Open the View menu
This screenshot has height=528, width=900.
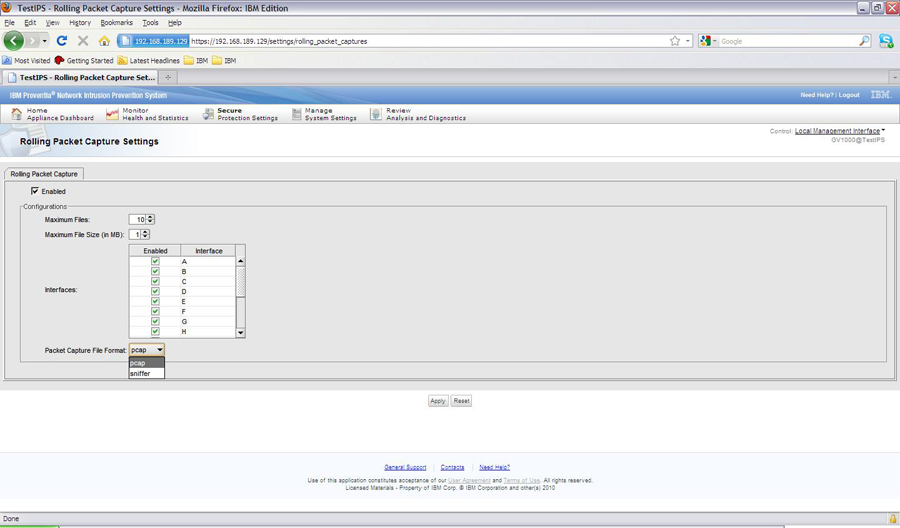click(52, 22)
